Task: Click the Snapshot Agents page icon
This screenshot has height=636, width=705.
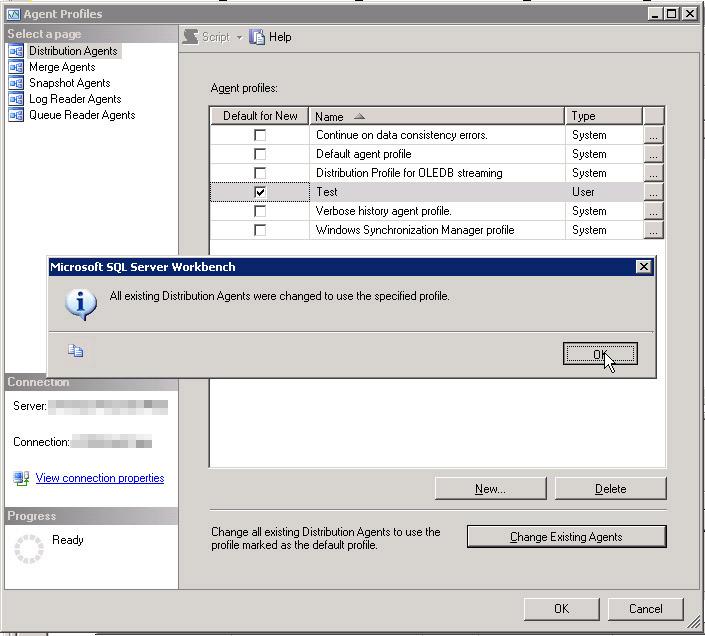Action: [16, 83]
